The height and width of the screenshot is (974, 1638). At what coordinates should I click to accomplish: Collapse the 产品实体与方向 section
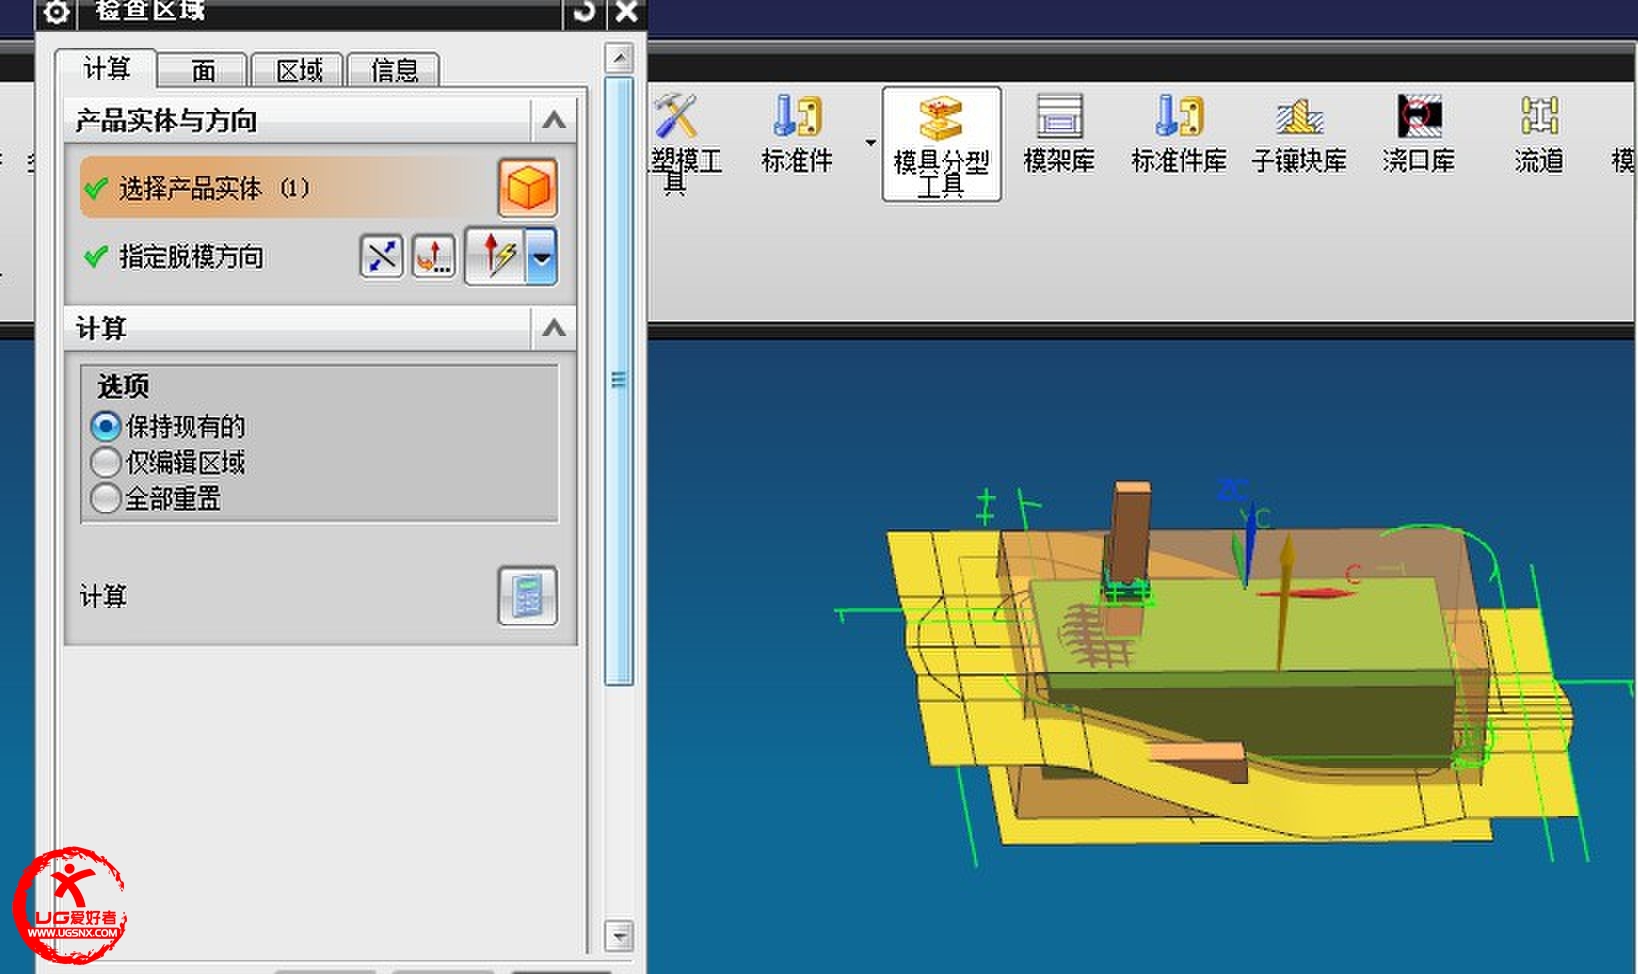(x=554, y=122)
